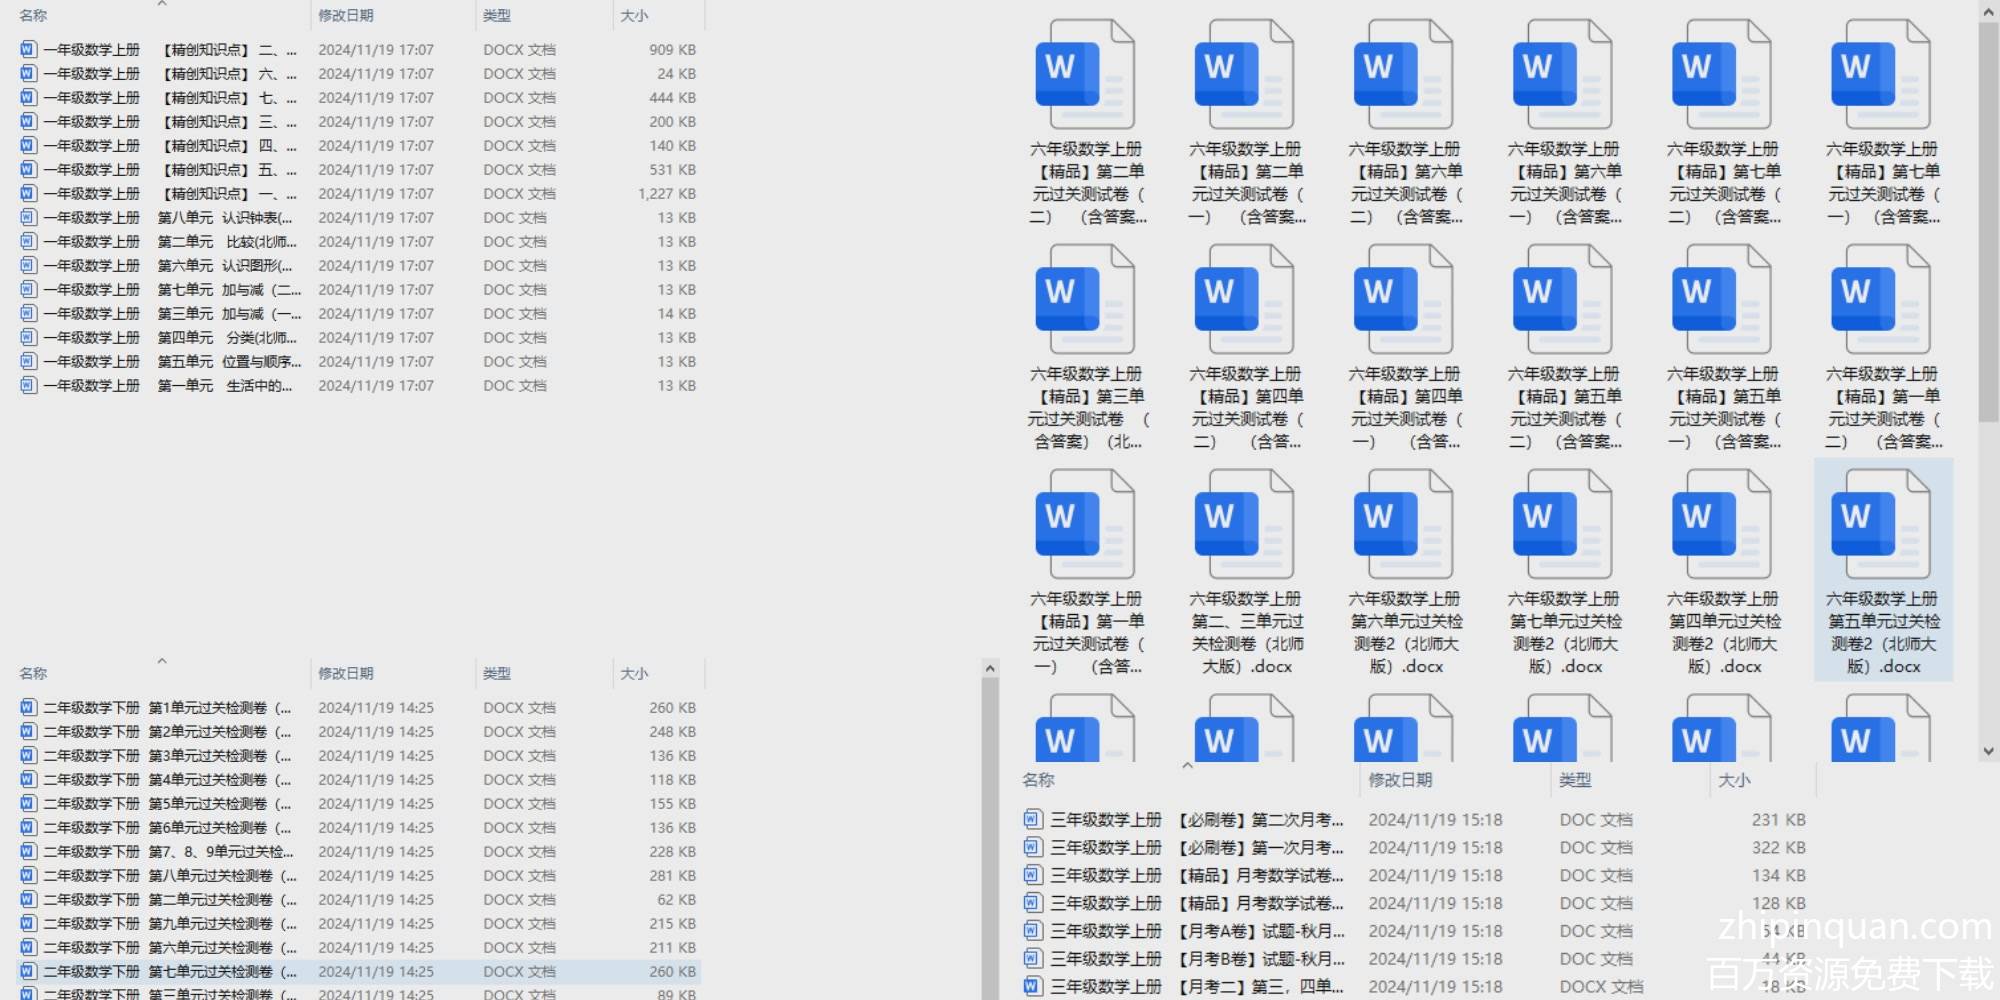2000x1000 pixels.
Task: Select the 六年级 第六单元过关检测卷2 Word icon
Action: click(x=1404, y=525)
